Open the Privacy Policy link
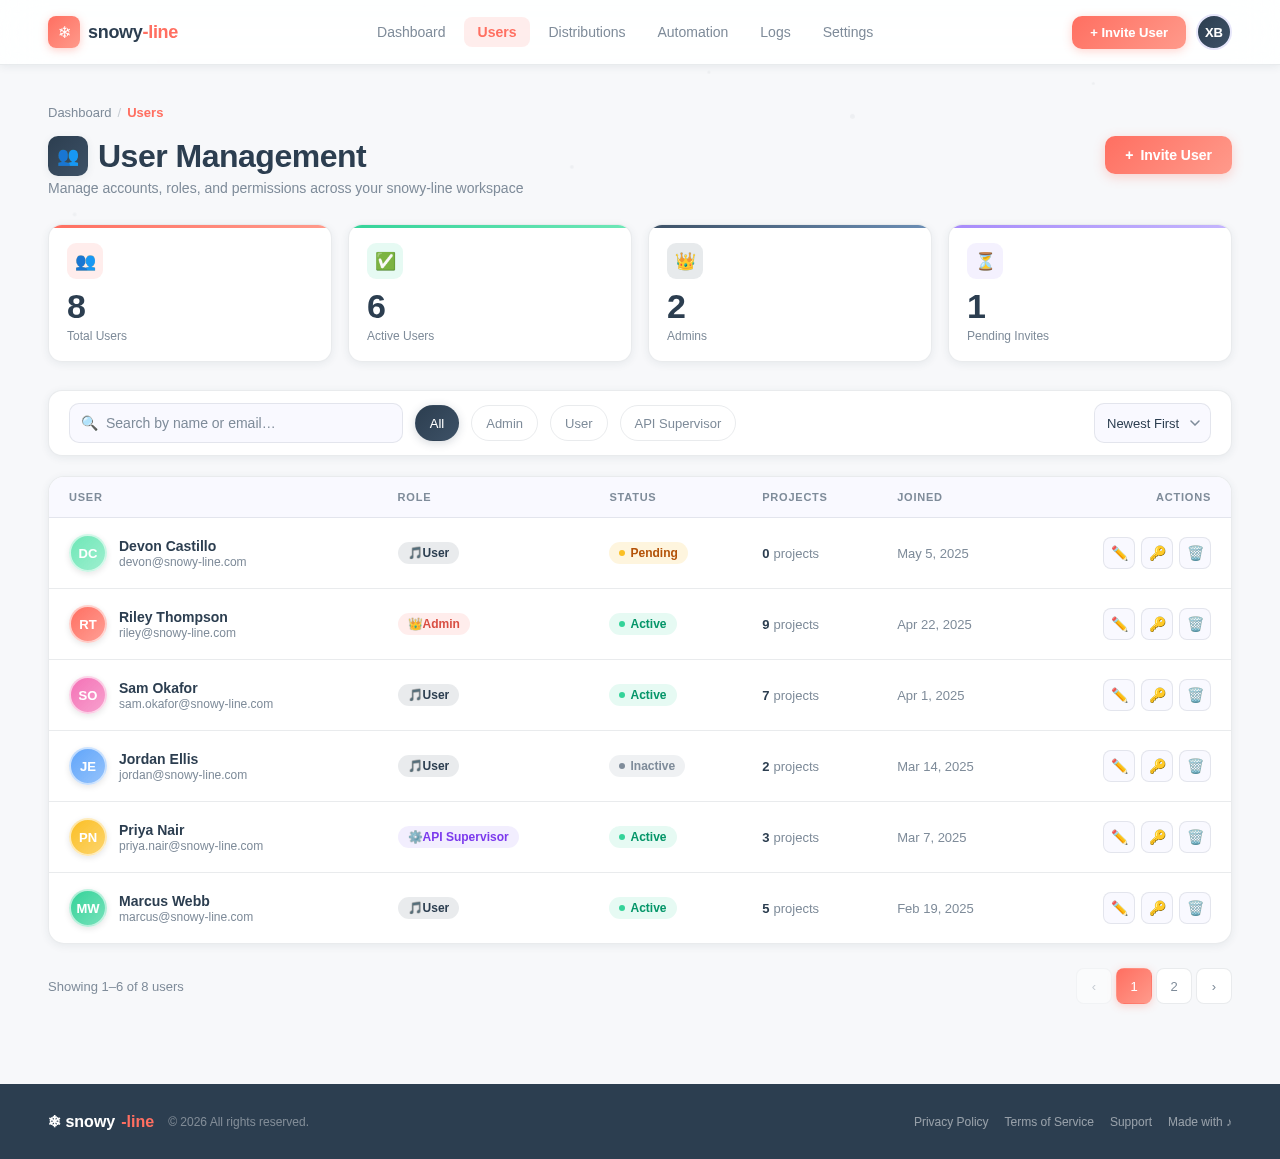1280x1159 pixels. tap(950, 1122)
